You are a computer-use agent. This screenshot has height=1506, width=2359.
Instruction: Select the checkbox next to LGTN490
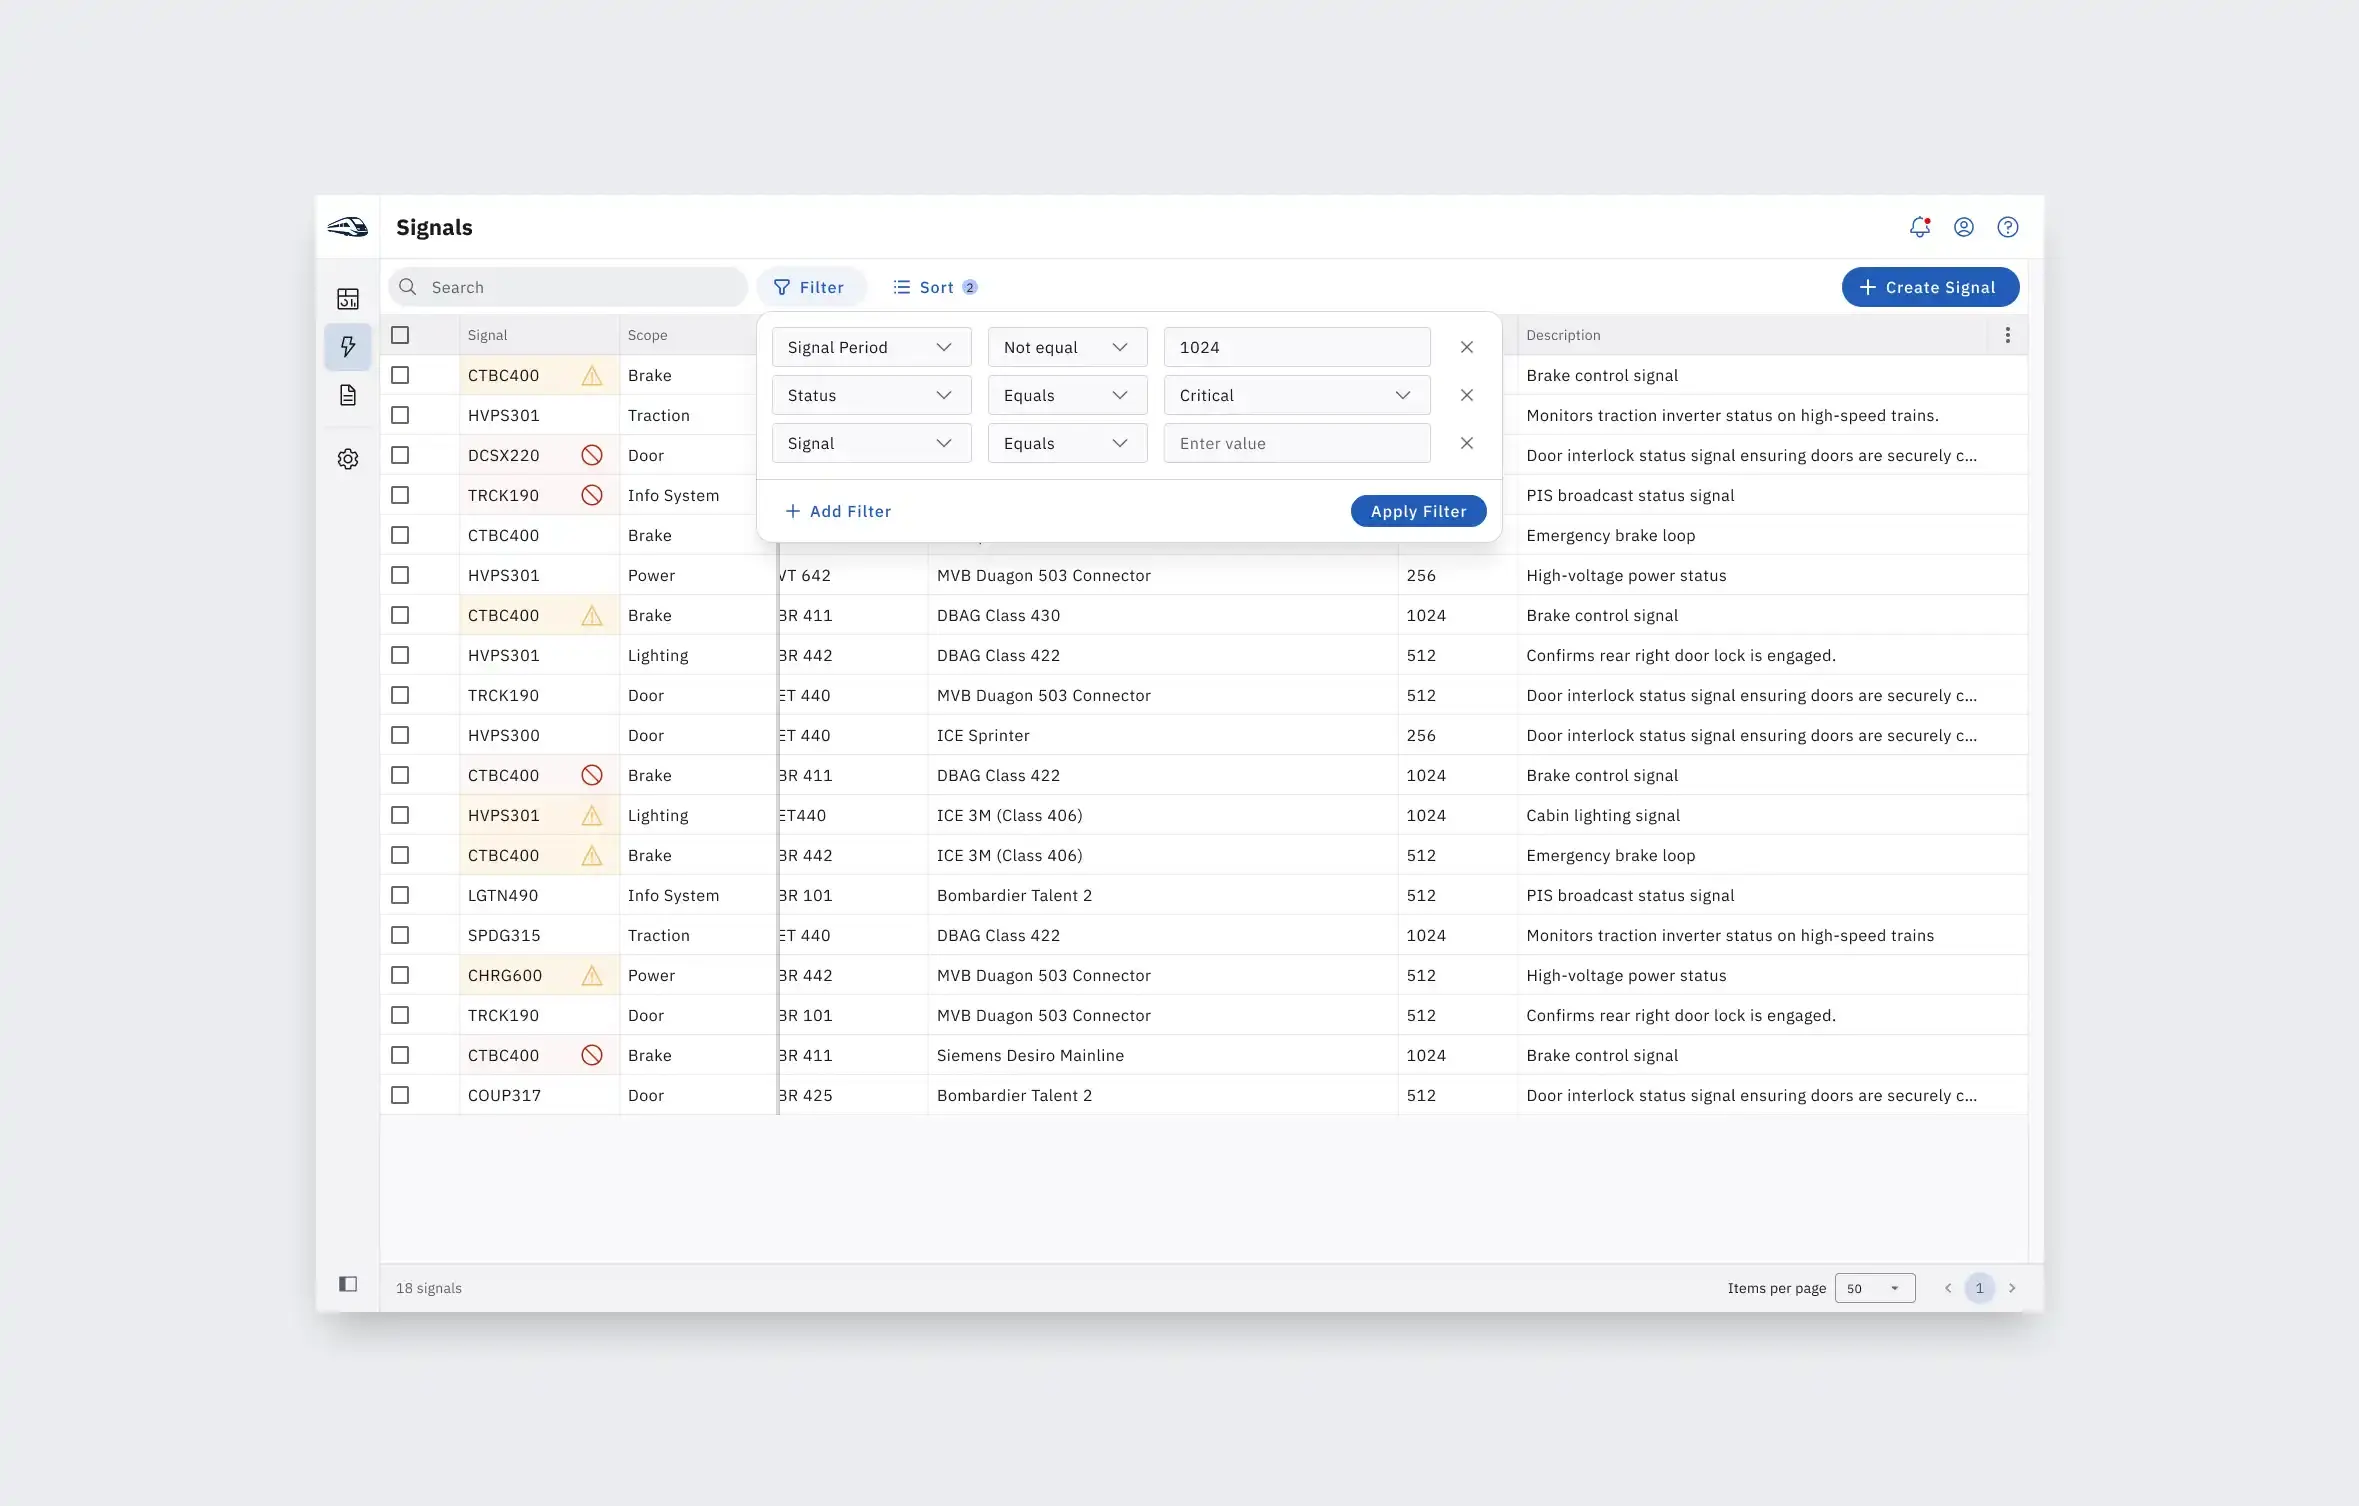[401, 894]
